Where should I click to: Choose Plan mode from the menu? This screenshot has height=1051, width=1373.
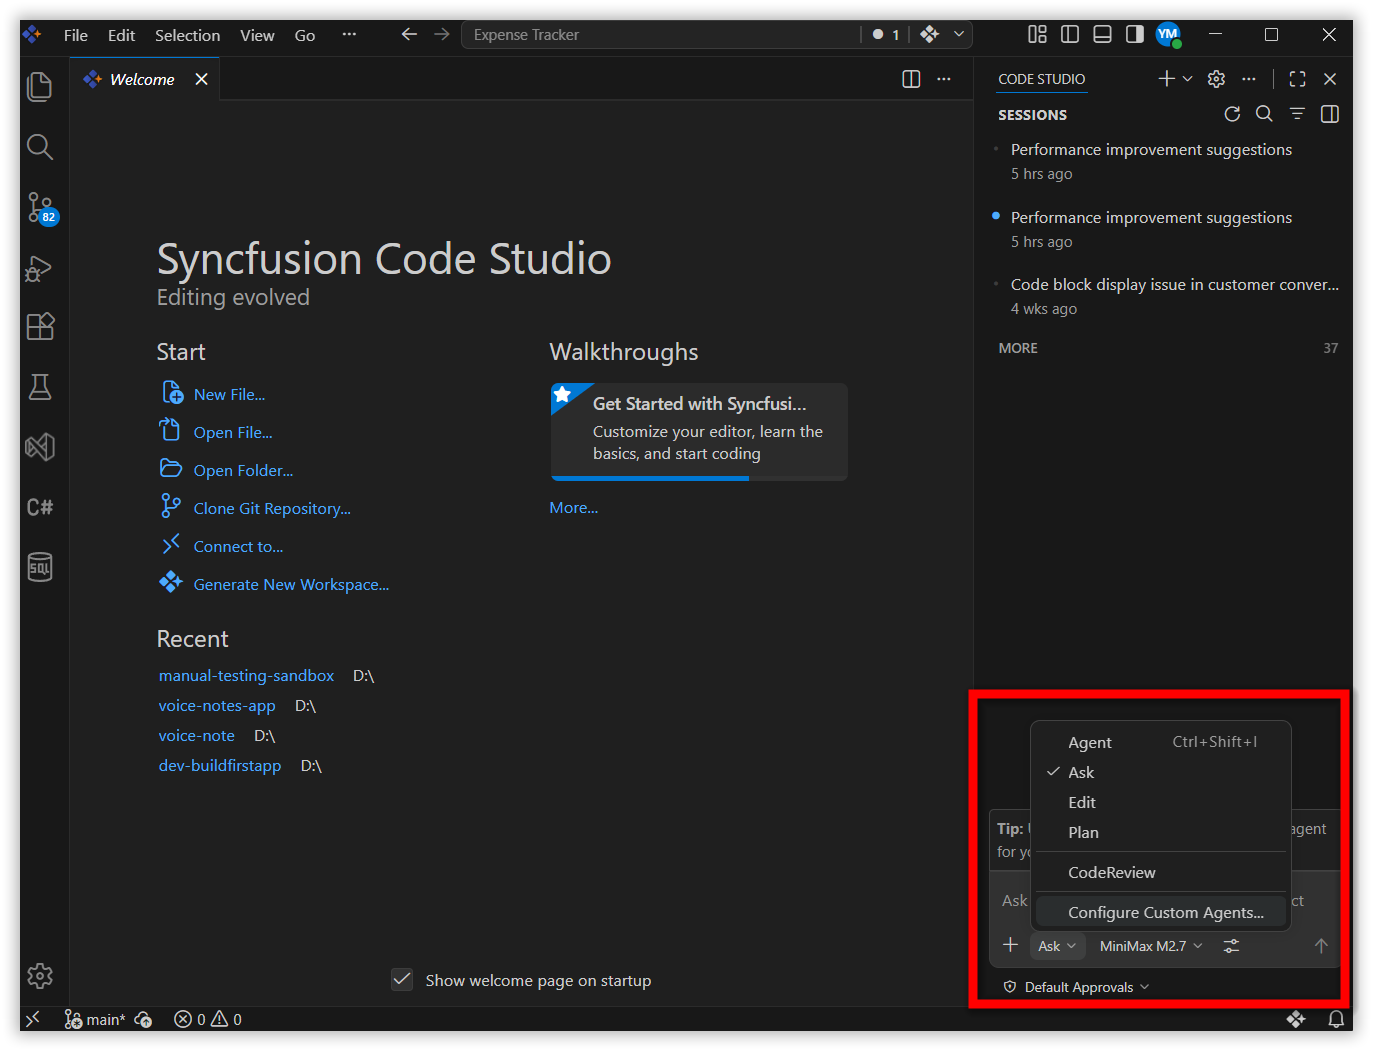(1161, 832)
